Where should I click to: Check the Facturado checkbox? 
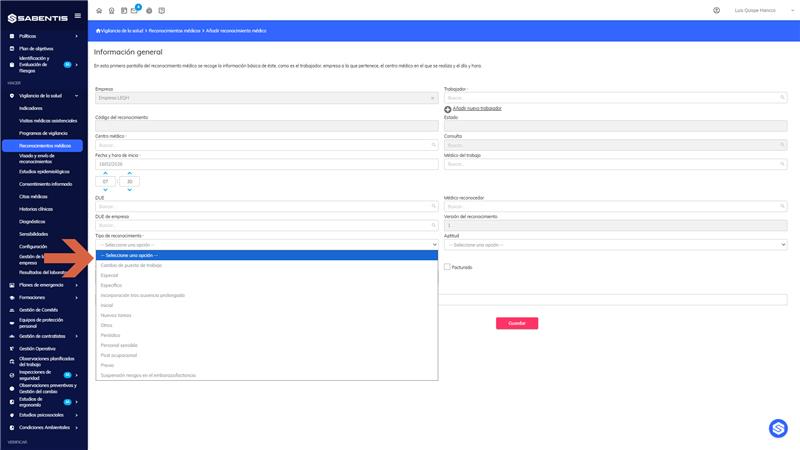(447, 267)
